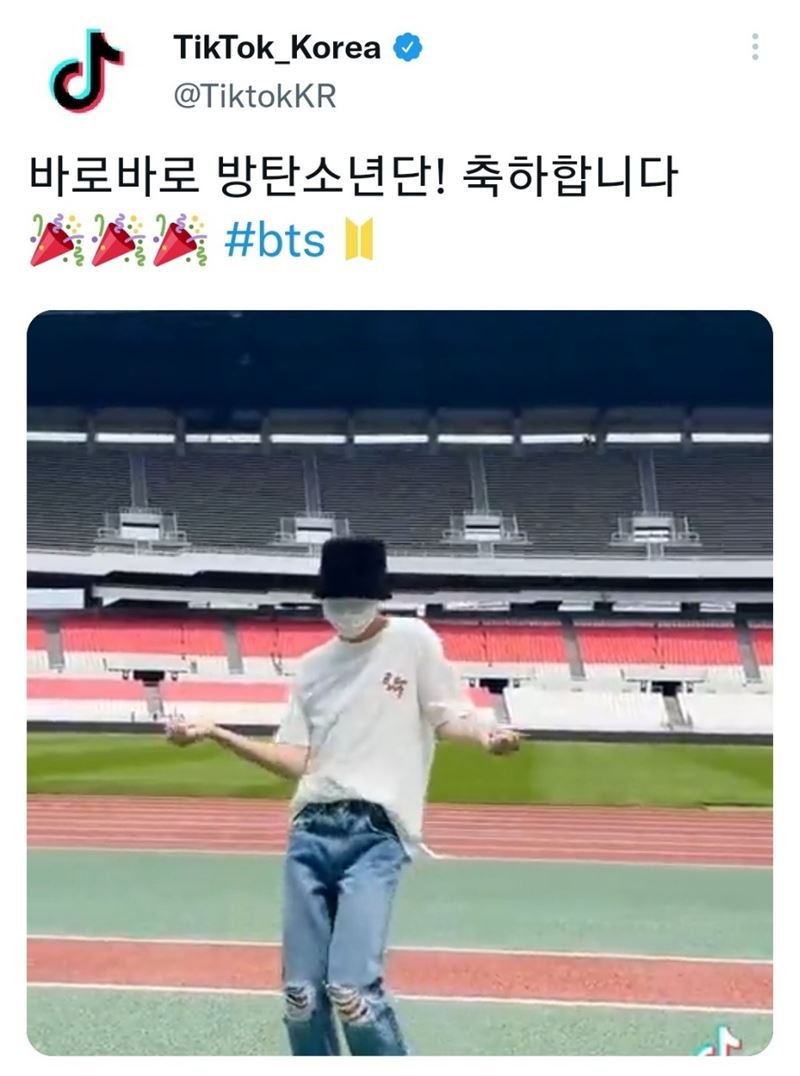
Task: Click the TikTok watermark in the video corner
Action: 719,1041
